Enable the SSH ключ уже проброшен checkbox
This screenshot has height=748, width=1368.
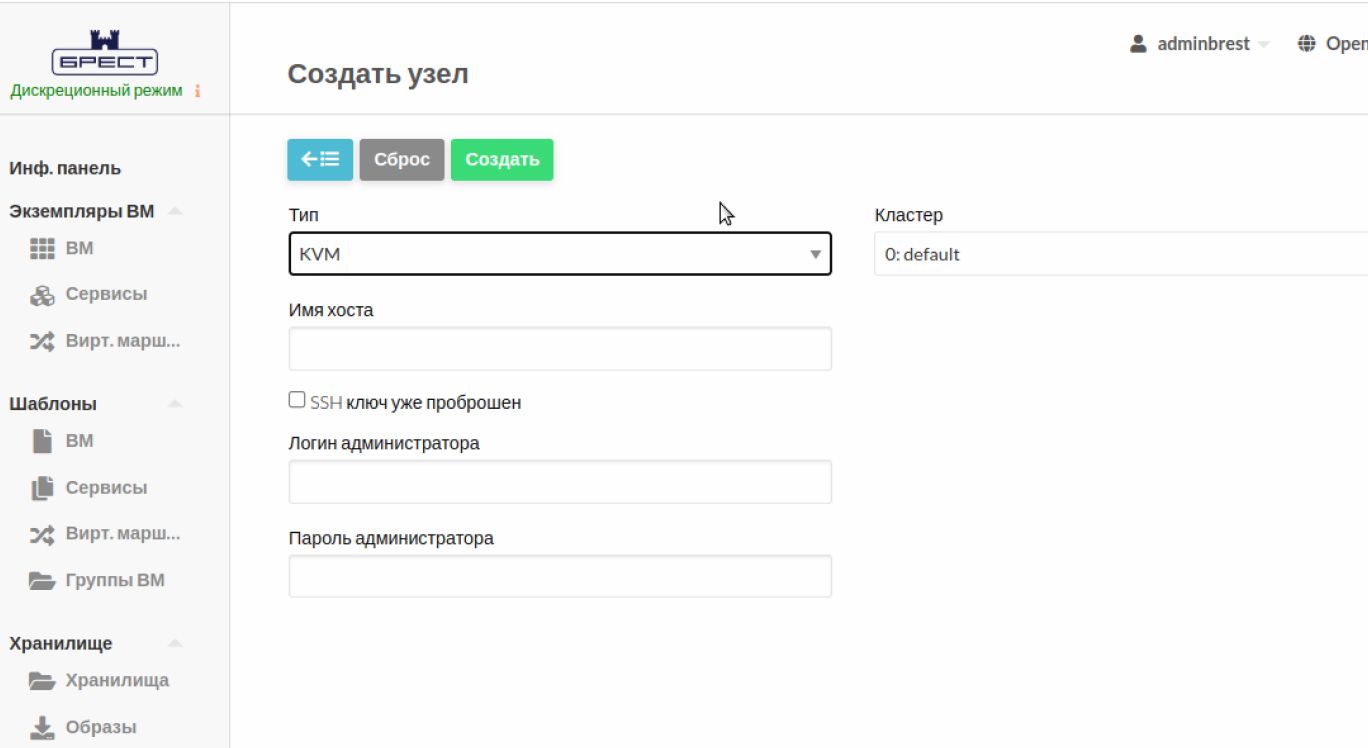coord(297,400)
